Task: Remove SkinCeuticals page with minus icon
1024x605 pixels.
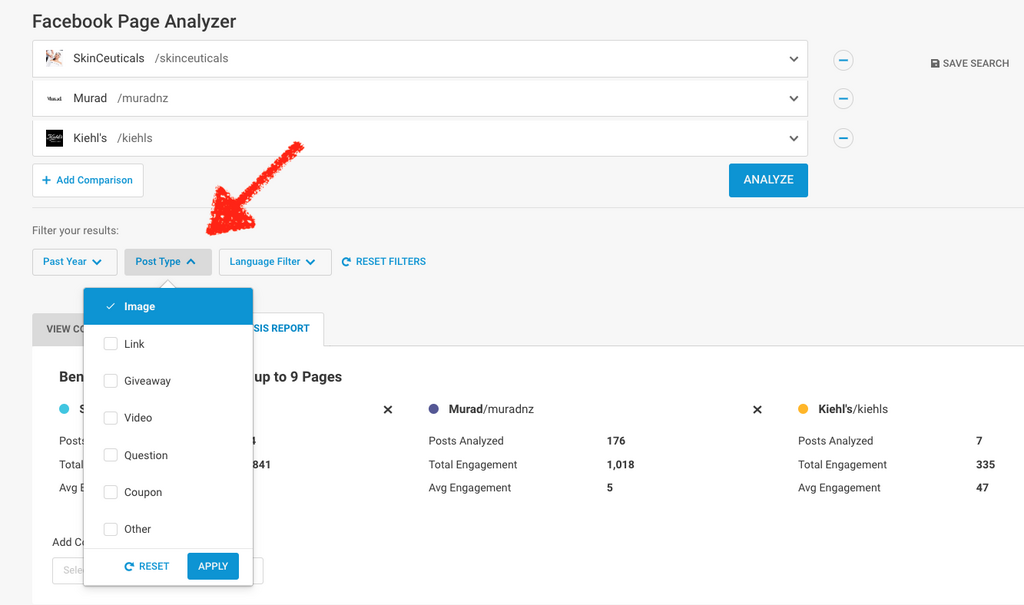Action: 843,60
